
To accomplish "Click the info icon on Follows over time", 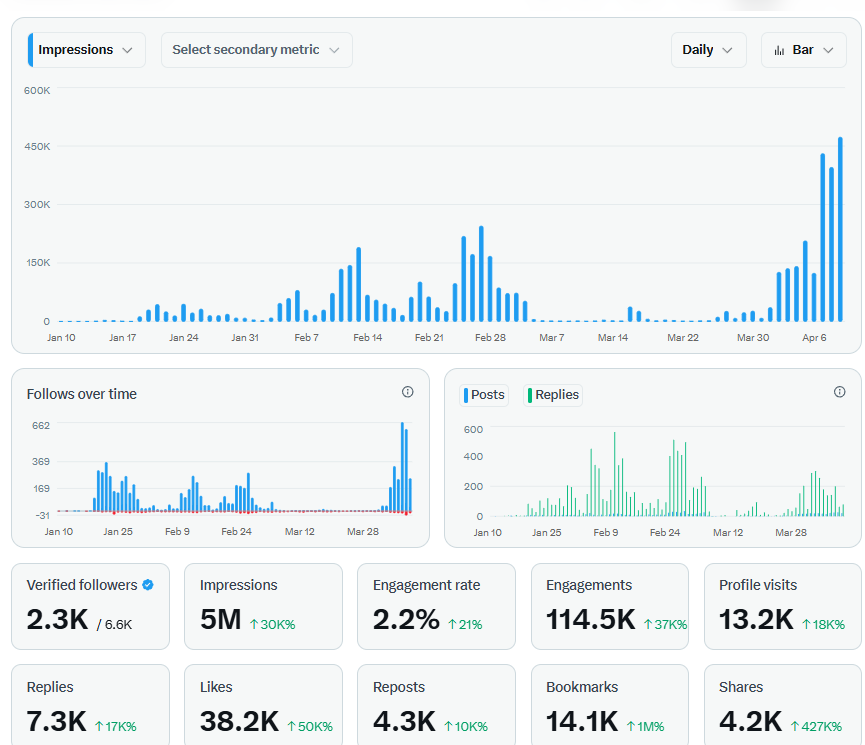I will point(408,392).
